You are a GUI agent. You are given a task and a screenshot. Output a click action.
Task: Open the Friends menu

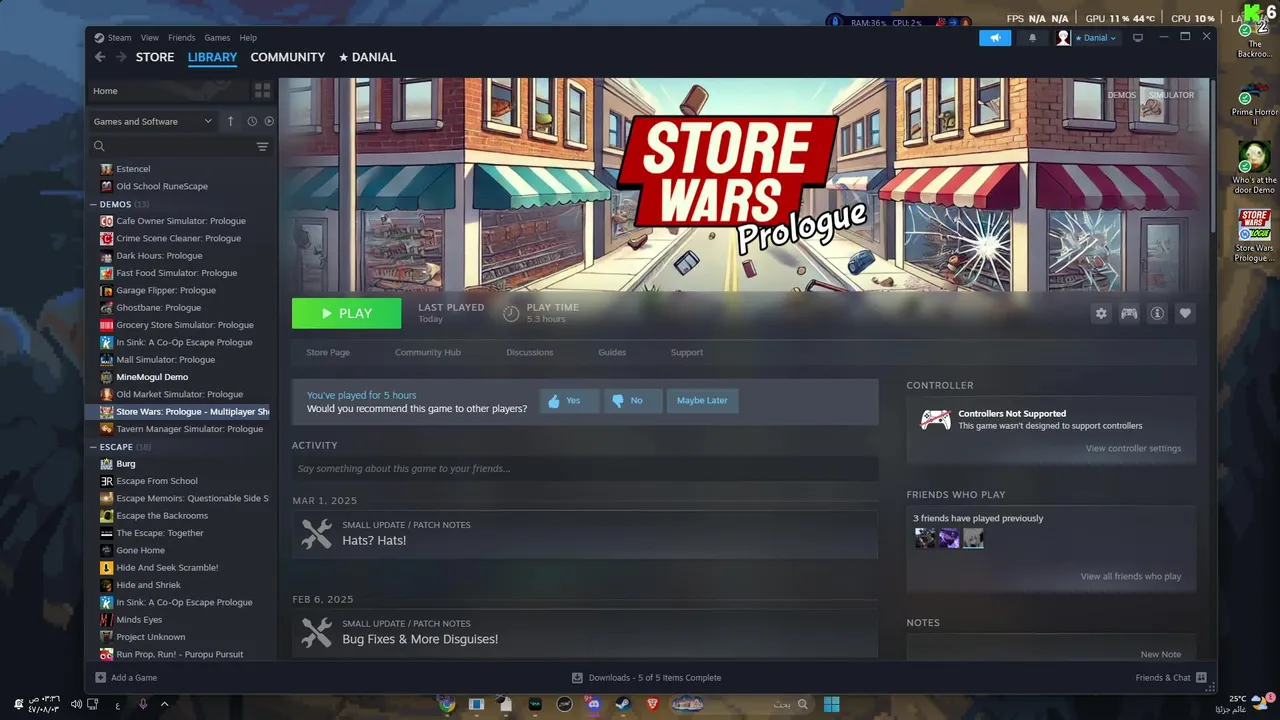click(182, 38)
